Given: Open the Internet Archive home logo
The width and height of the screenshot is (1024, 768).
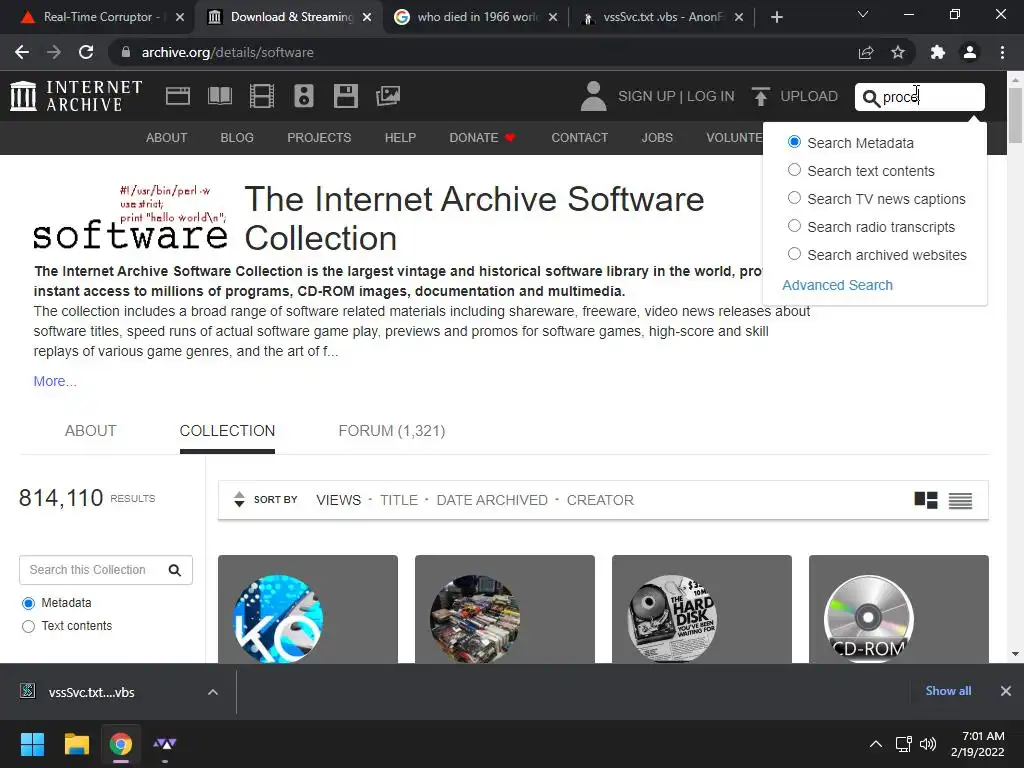Looking at the screenshot, I should click(76, 96).
